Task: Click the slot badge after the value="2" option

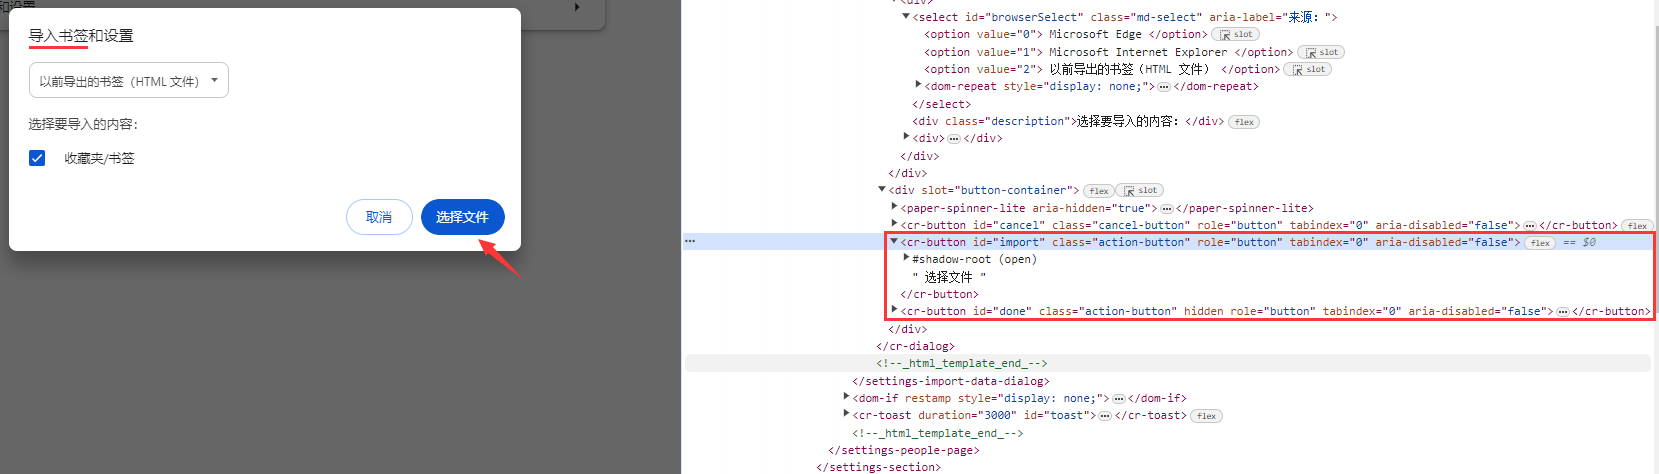Action: pos(1308,69)
